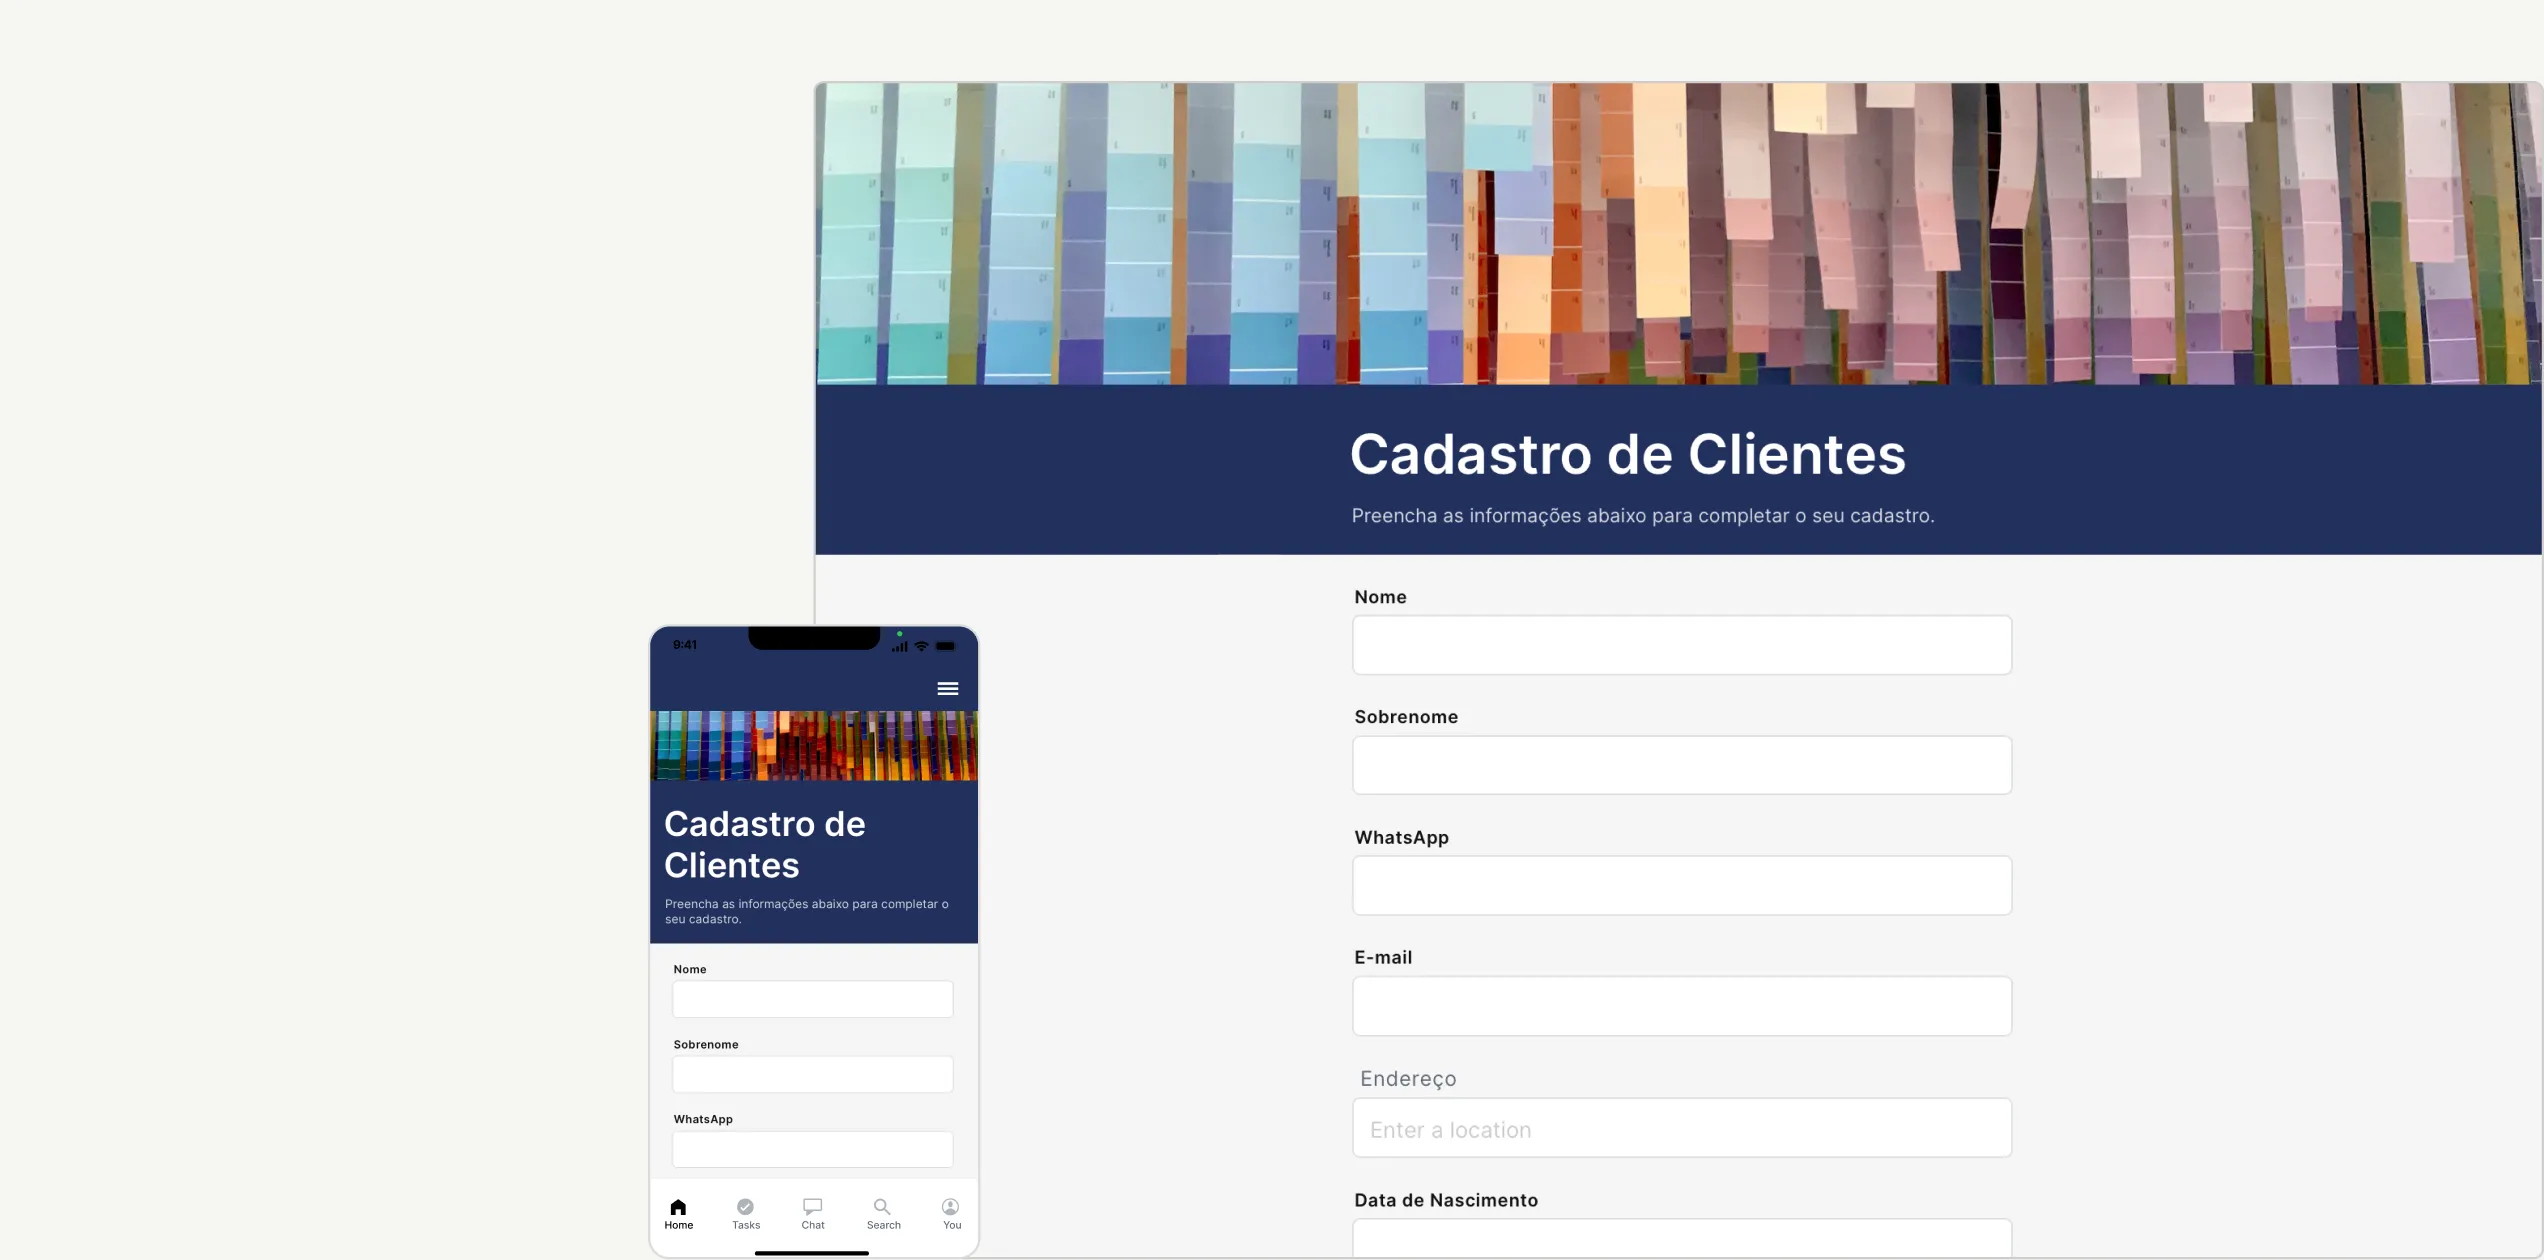Open the Chat tab in the phone nav bar

(813, 1214)
